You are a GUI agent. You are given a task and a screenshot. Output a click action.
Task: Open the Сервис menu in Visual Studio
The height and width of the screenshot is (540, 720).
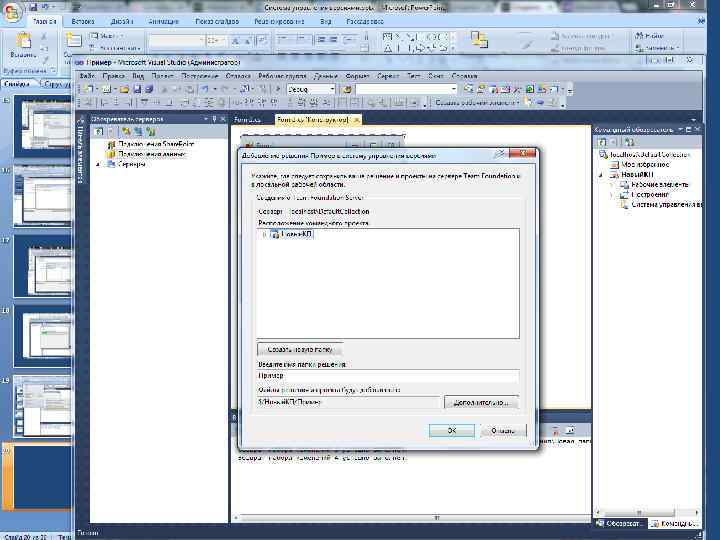(388, 76)
